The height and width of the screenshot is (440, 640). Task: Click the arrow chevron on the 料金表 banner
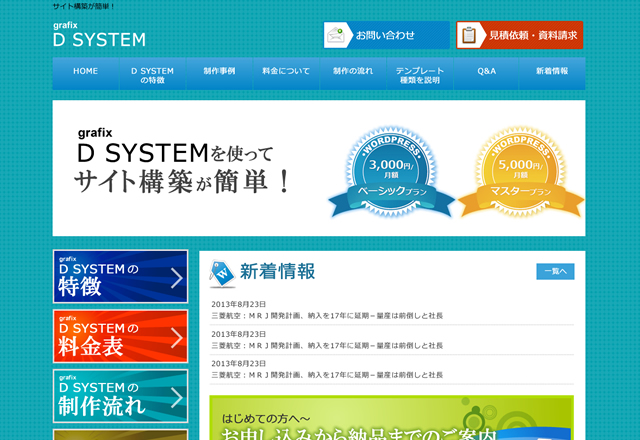tap(177, 338)
